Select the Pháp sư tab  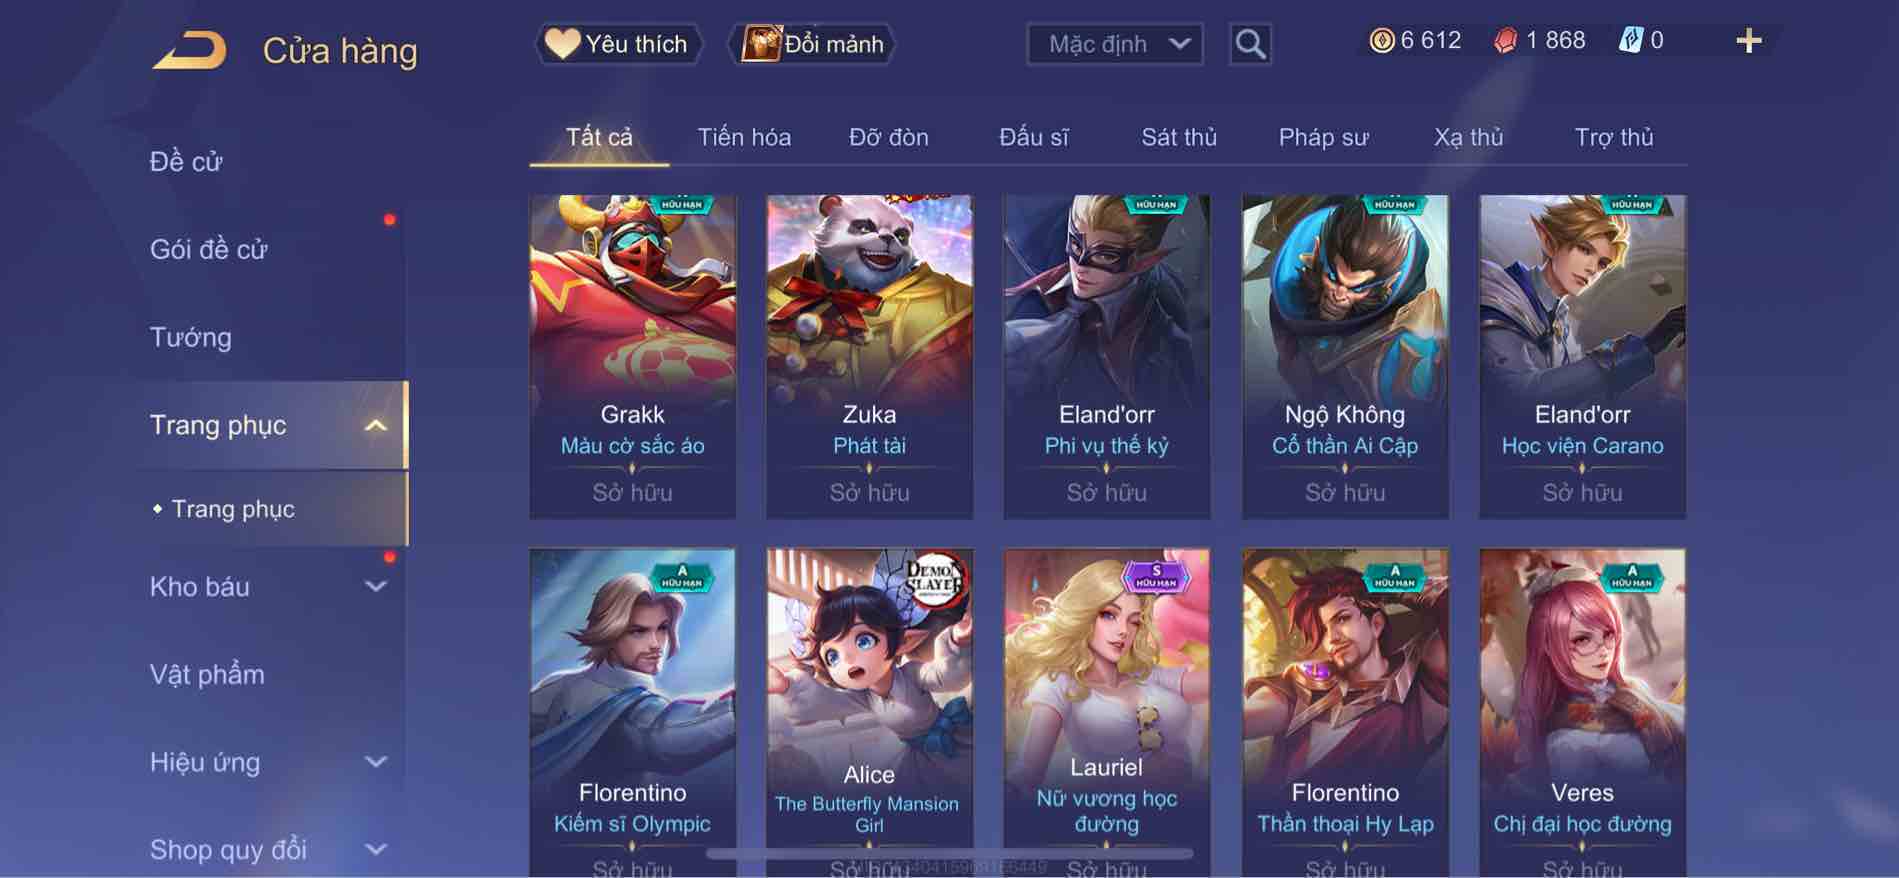(1323, 137)
